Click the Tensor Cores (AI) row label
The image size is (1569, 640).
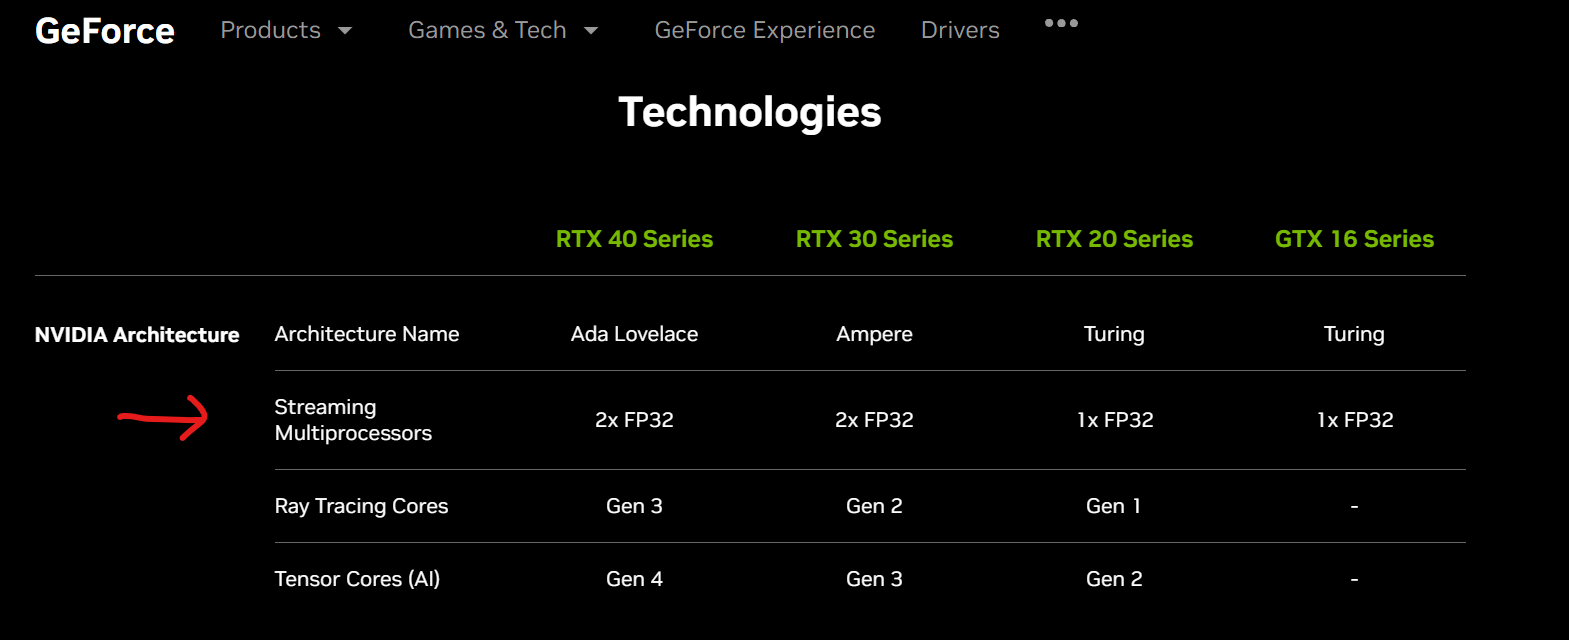[357, 579]
